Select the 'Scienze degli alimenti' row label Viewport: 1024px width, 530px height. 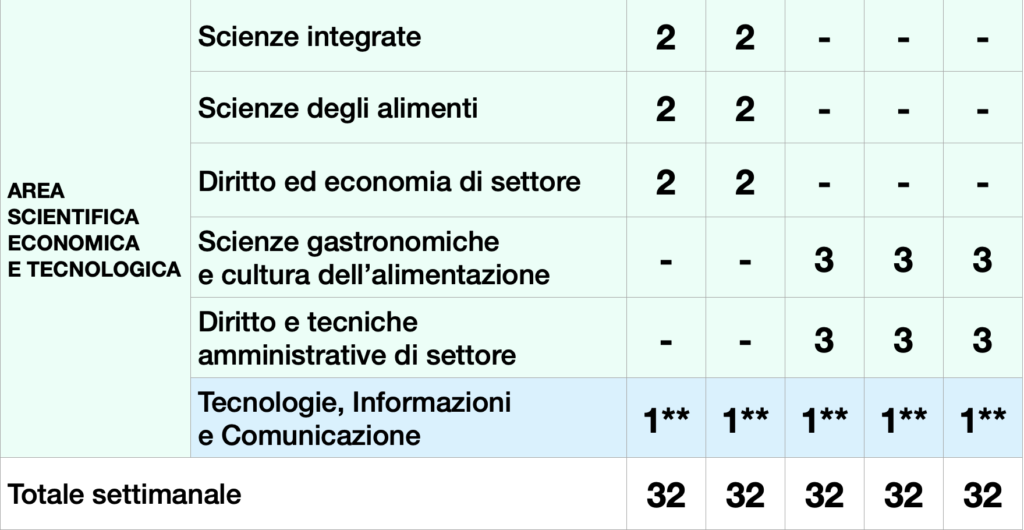[338, 108]
